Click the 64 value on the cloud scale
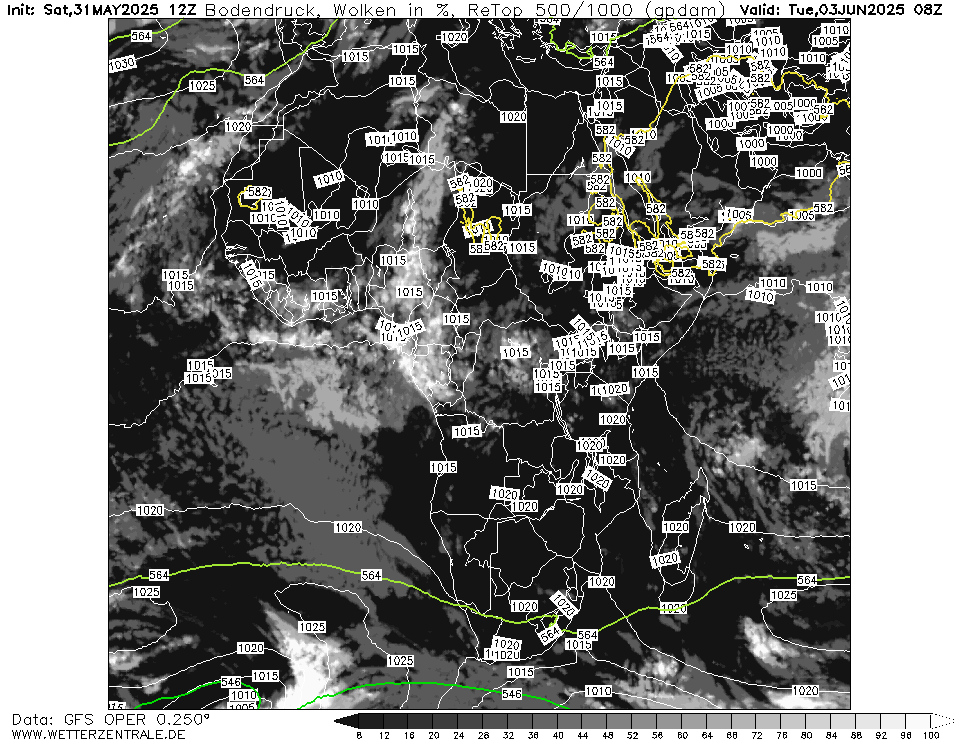The image size is (959, 741). (x=707, y=735)
